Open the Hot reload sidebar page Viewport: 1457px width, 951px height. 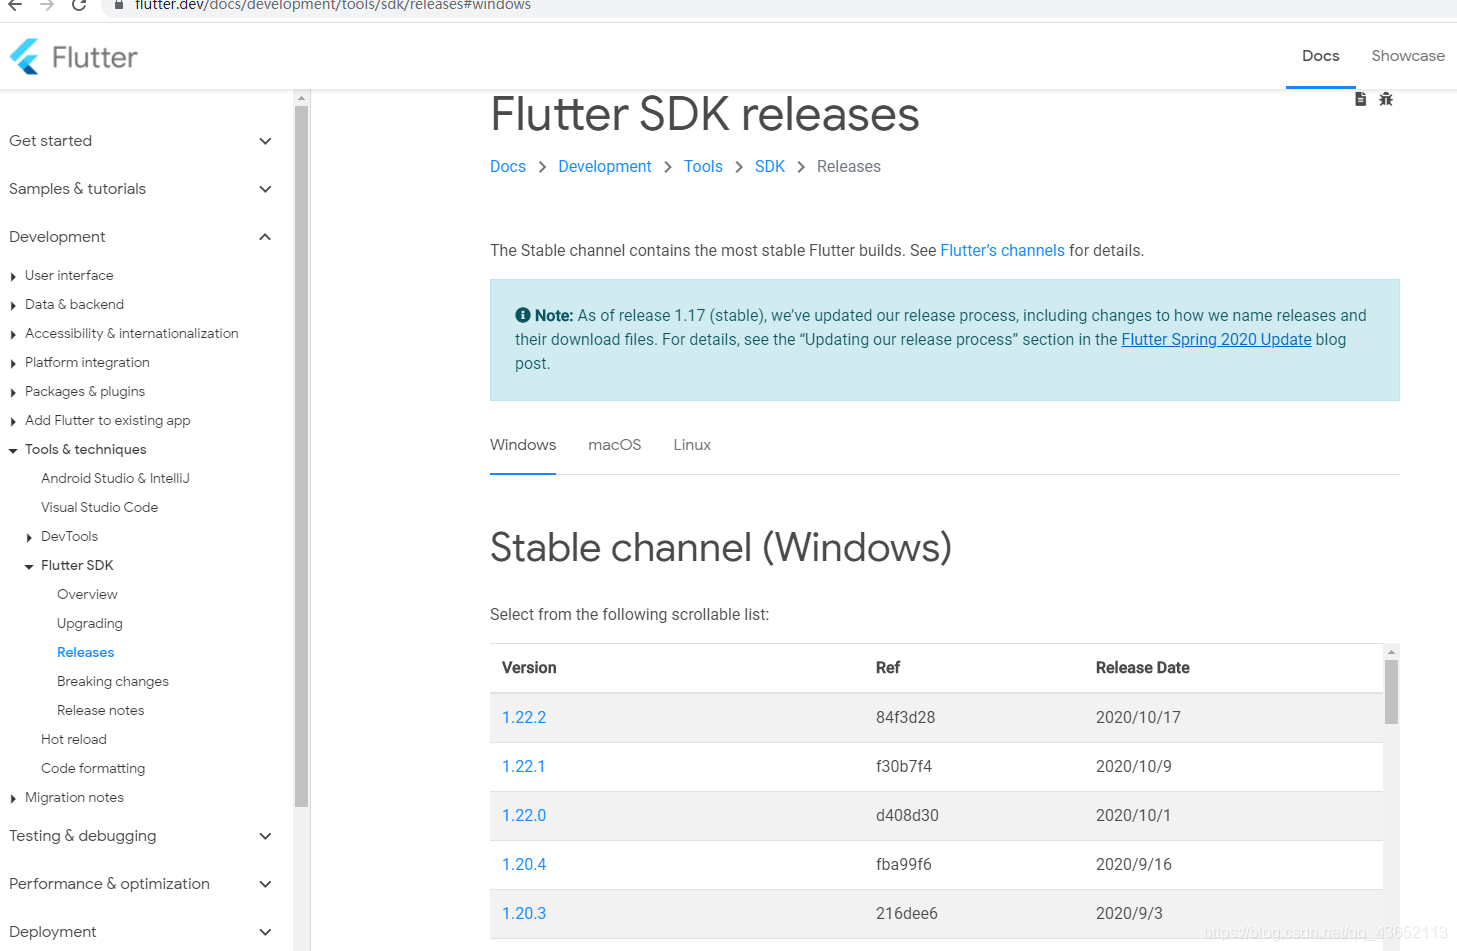coord(74,740)
